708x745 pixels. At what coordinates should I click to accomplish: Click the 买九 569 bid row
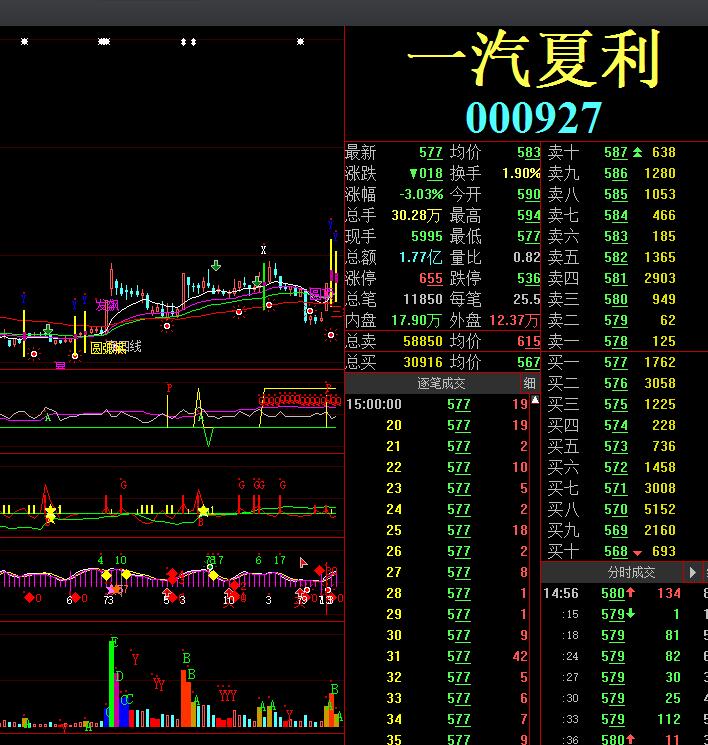tap(612, 530)
